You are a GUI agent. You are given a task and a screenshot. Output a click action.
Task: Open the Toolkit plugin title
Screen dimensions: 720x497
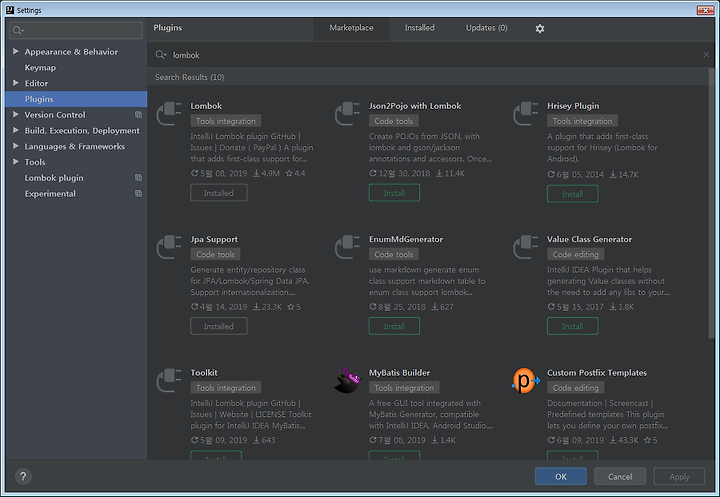point(204,373)
